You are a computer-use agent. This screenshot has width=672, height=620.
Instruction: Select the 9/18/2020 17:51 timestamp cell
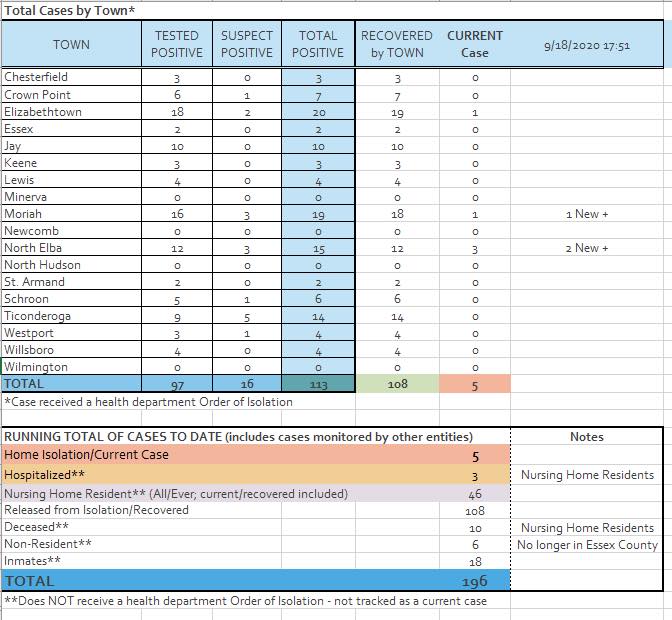coord(587,45)
